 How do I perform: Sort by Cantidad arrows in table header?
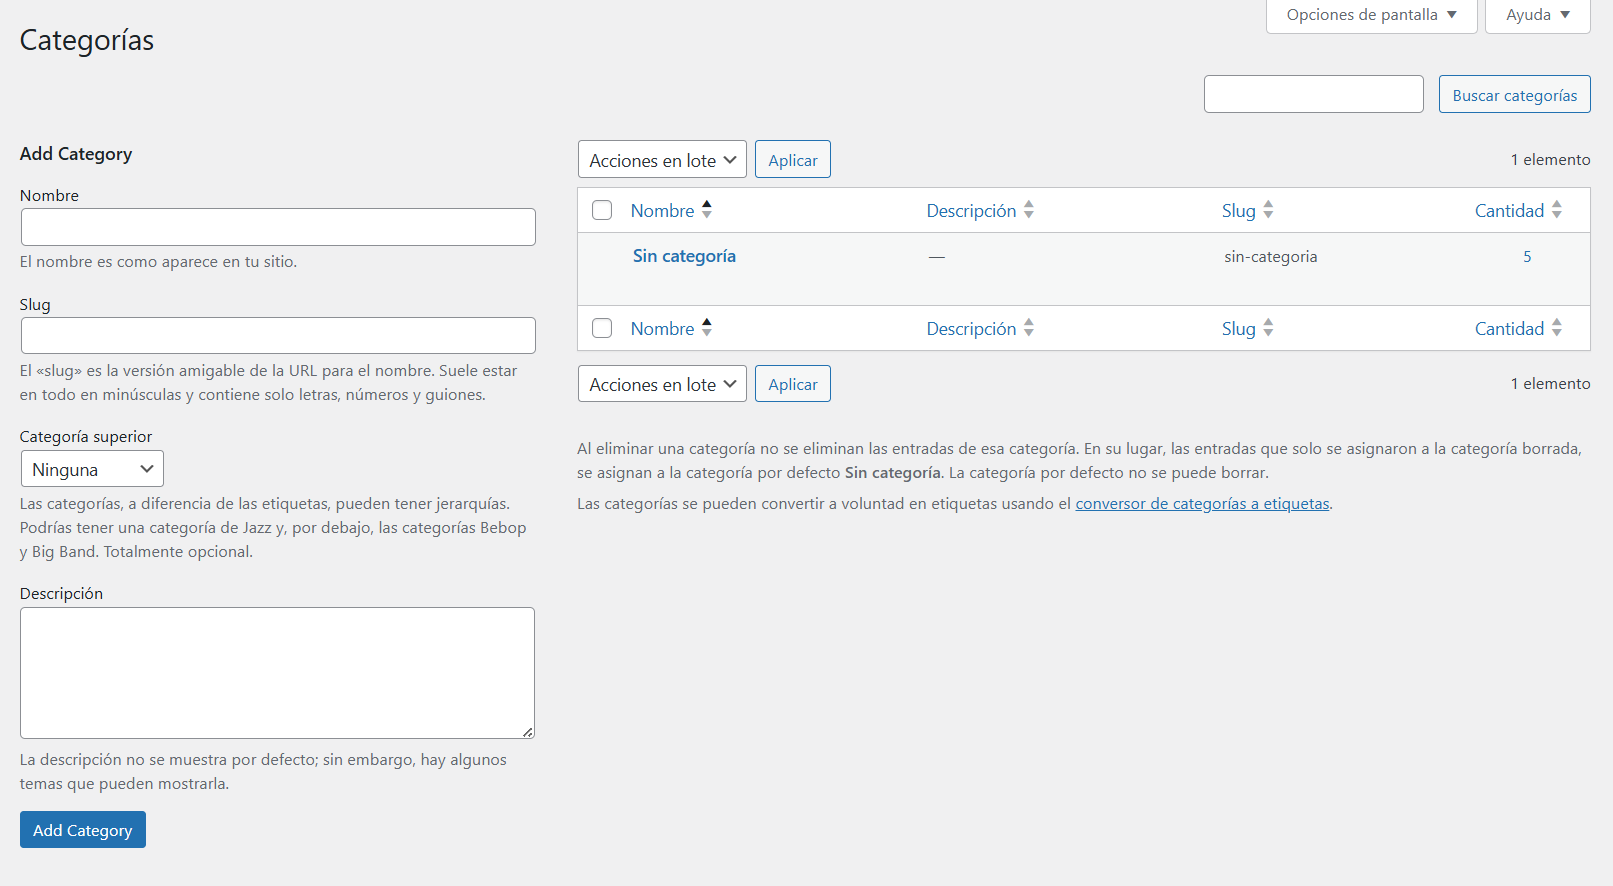(x=1557, y=210)
